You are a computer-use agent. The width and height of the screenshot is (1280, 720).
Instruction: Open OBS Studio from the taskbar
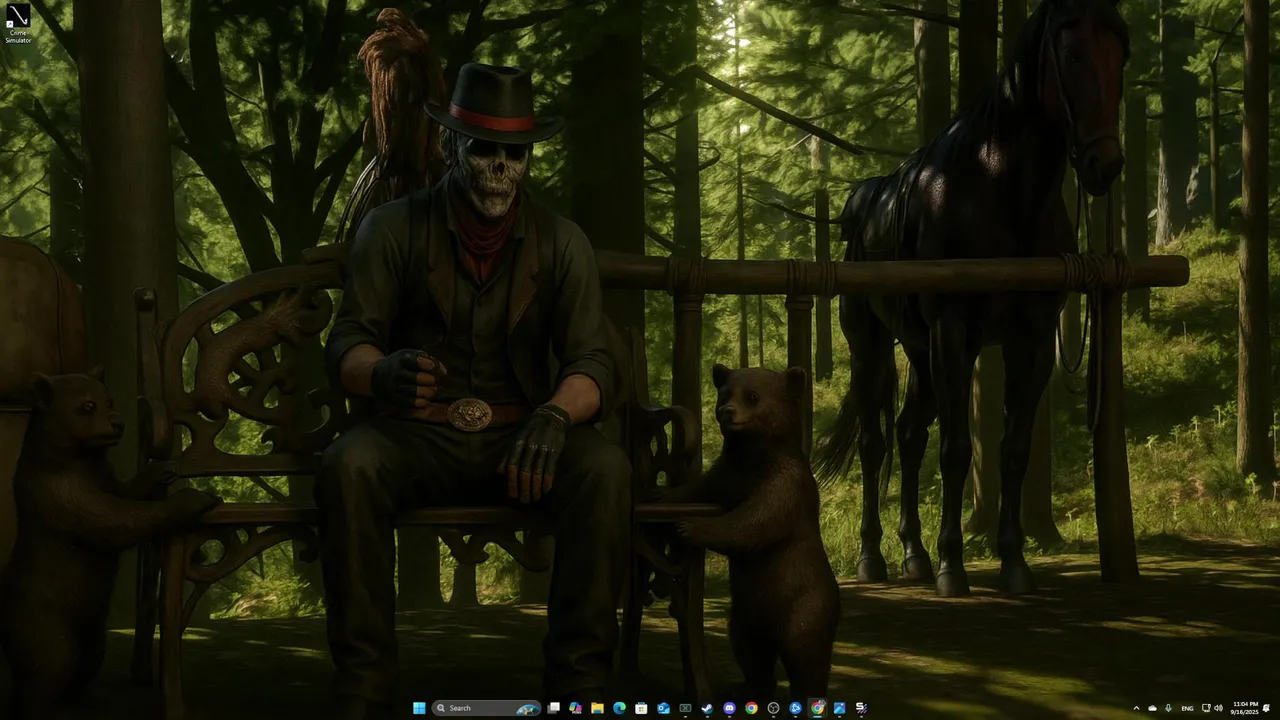click(773, 708)
